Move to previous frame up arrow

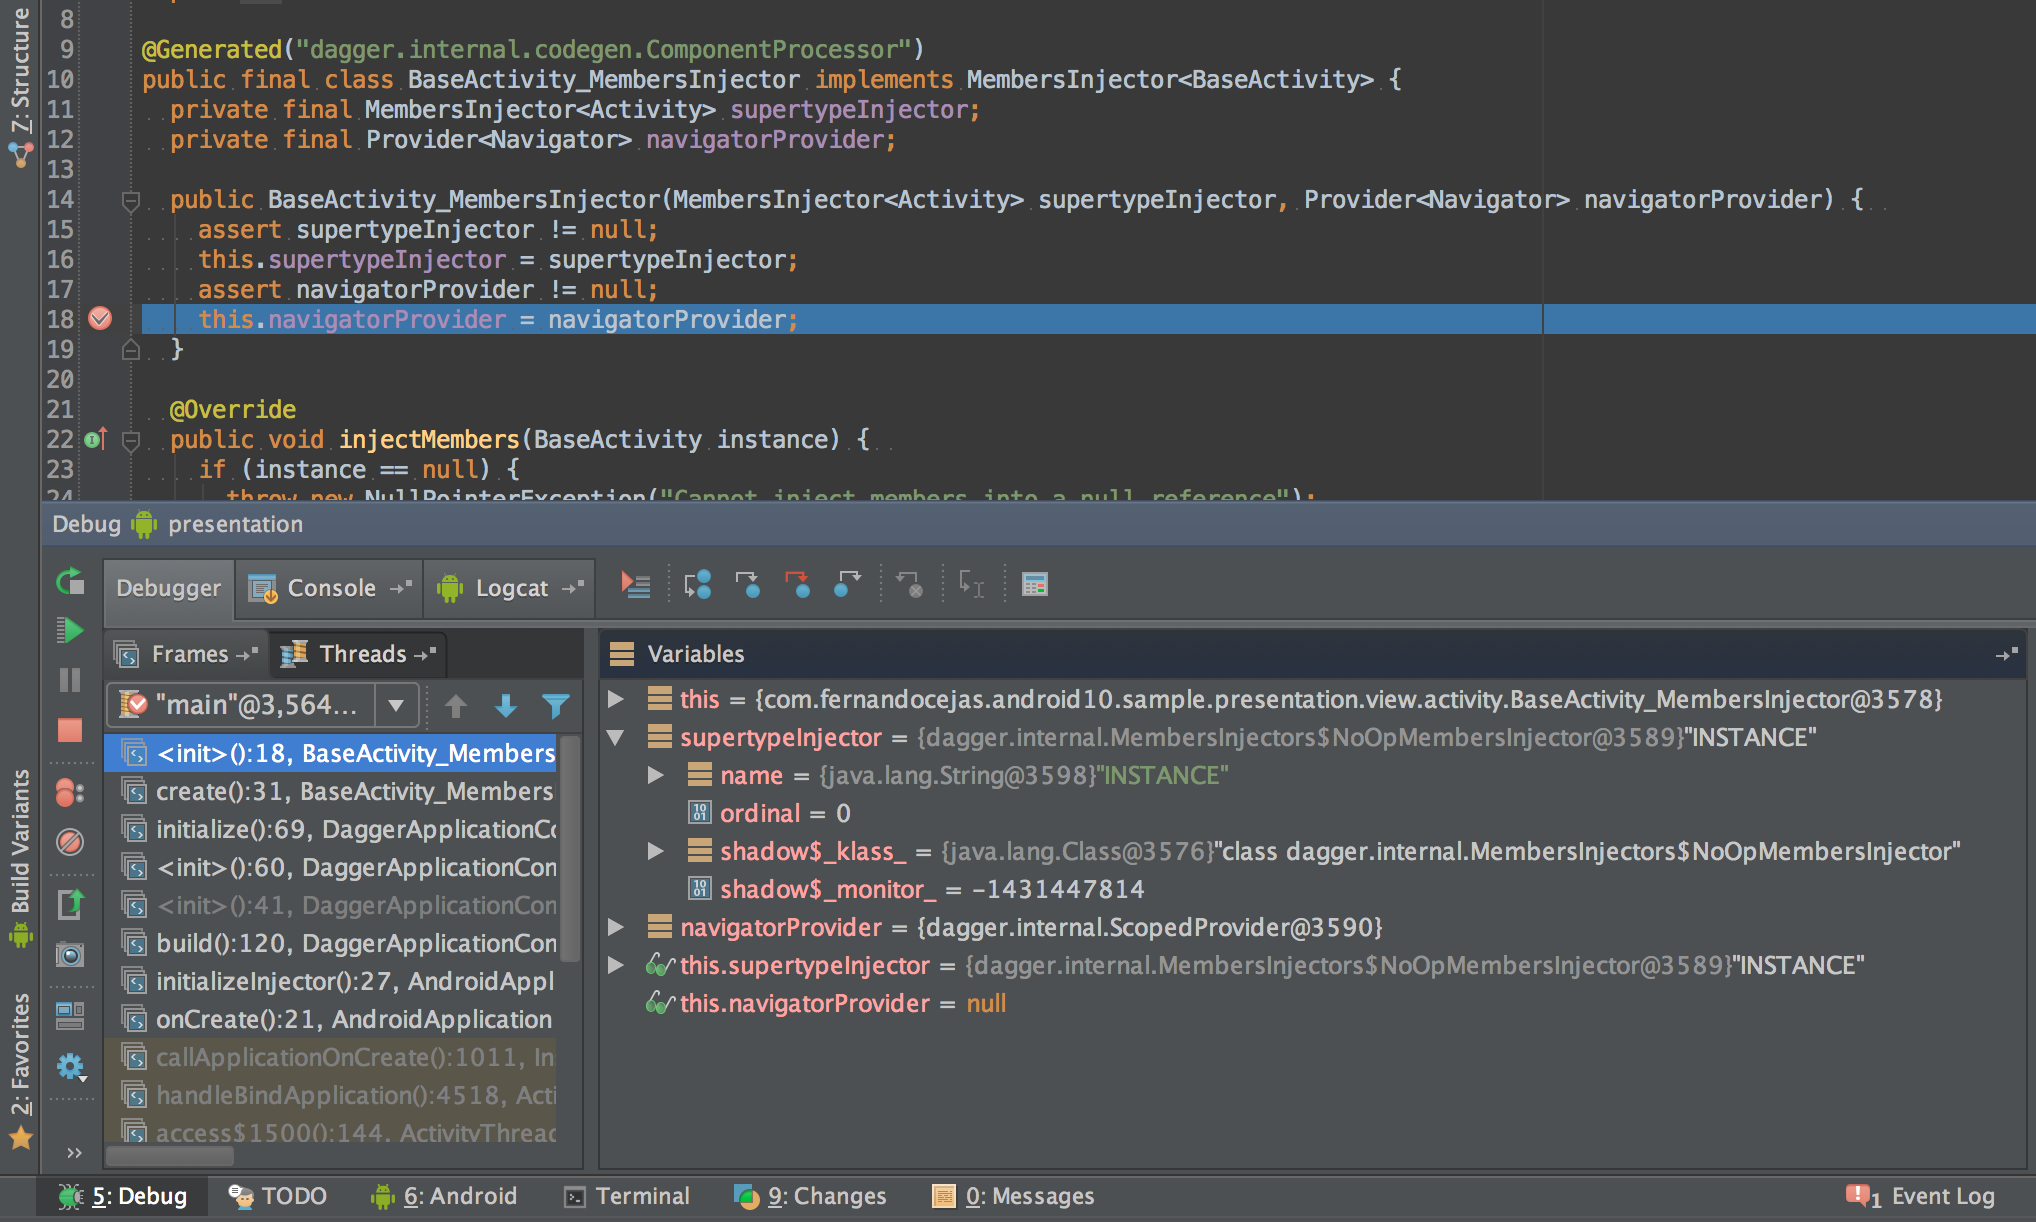click(x=456, y=706)
